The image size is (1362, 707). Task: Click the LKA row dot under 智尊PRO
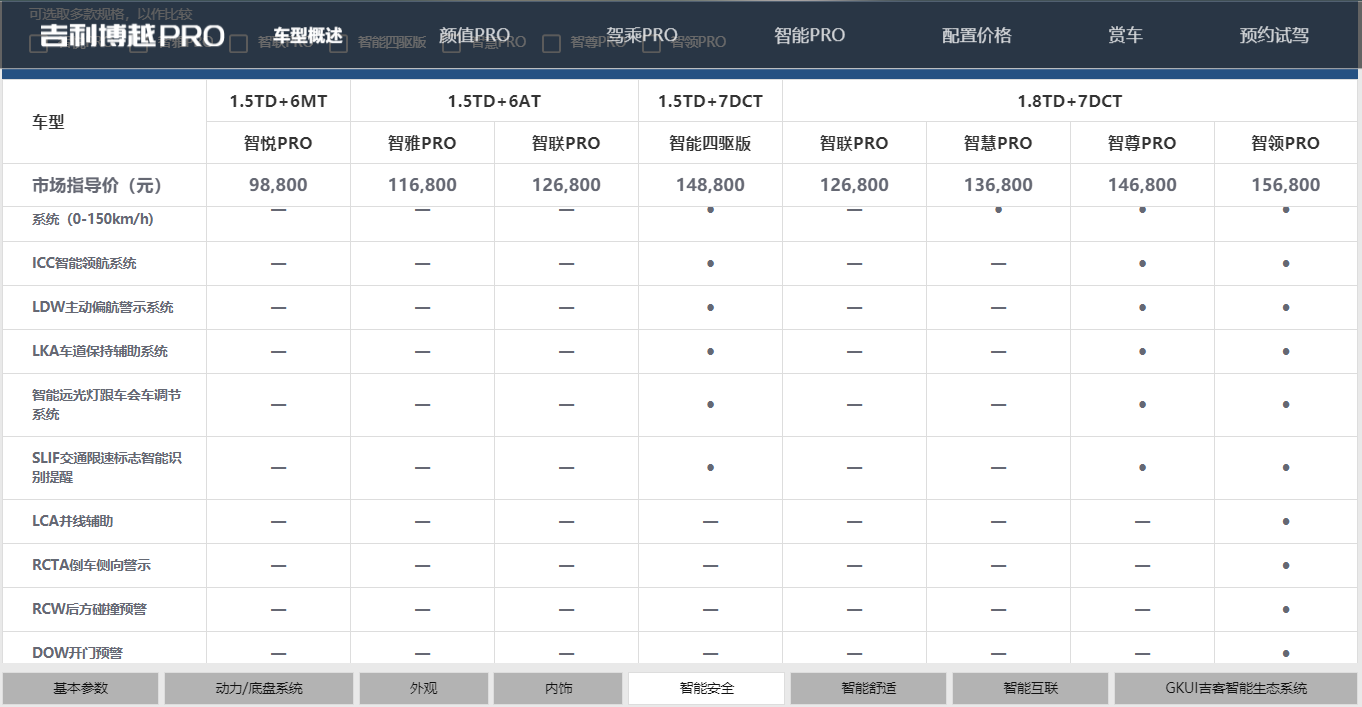tap(1142, 352)
